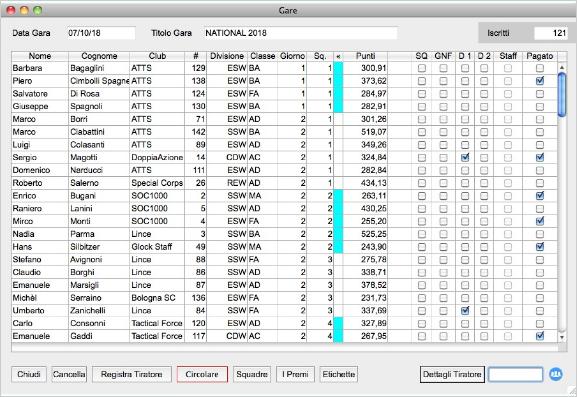The image size is (577, 397).
Task: Click the Bologna SC club cell
Action: pyautogui.click(x=157, y=298)
